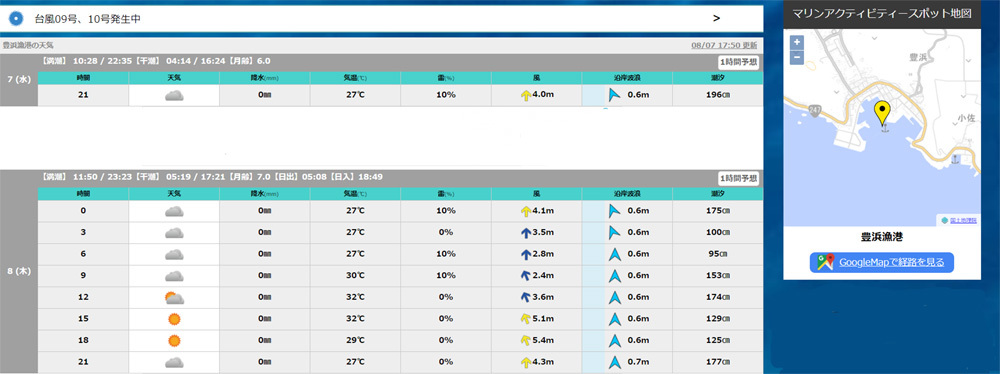Click the wind arrow next to 4.1m
The height and width of the screenshot is (374, 1000).
click(x=526, y=211)
